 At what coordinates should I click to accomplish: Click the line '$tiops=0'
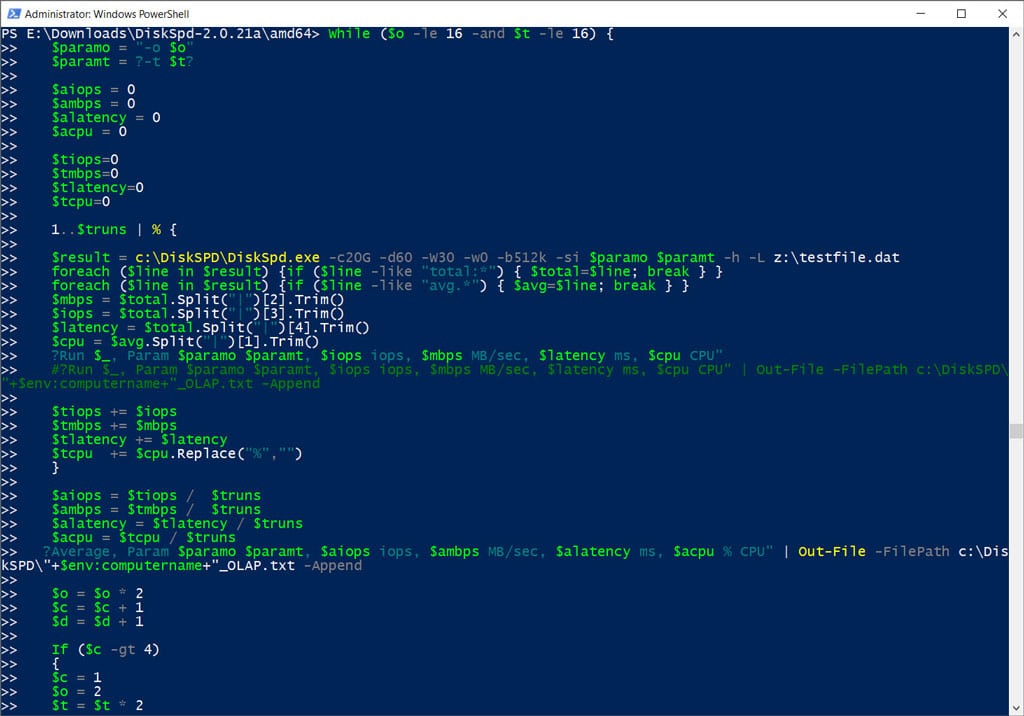pyautogui.click(x=86, y=160)
